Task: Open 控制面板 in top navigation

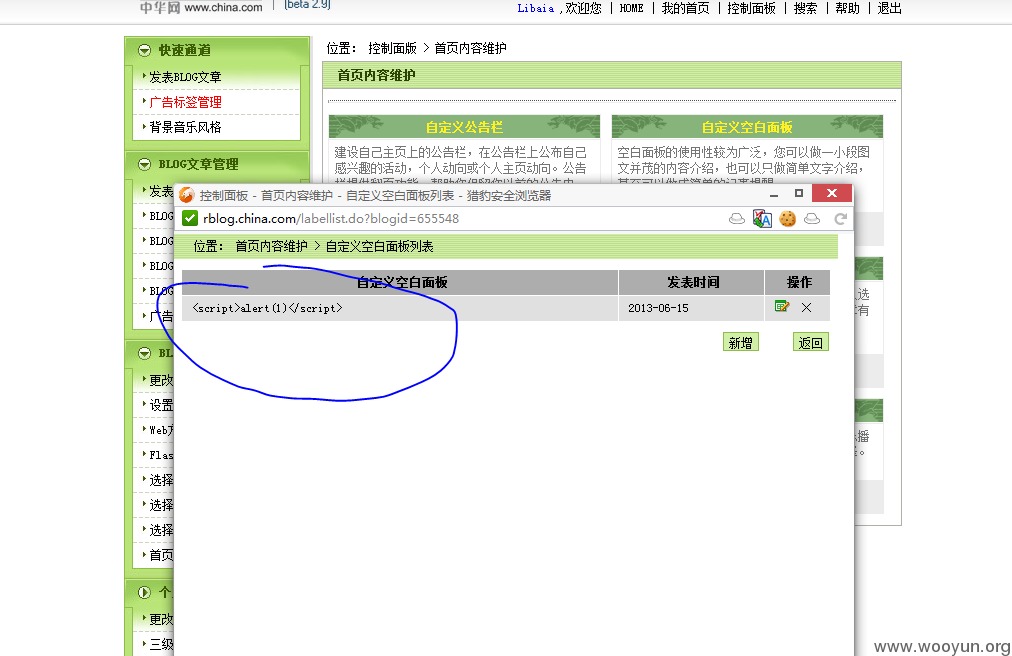Action: click(751, 8)
